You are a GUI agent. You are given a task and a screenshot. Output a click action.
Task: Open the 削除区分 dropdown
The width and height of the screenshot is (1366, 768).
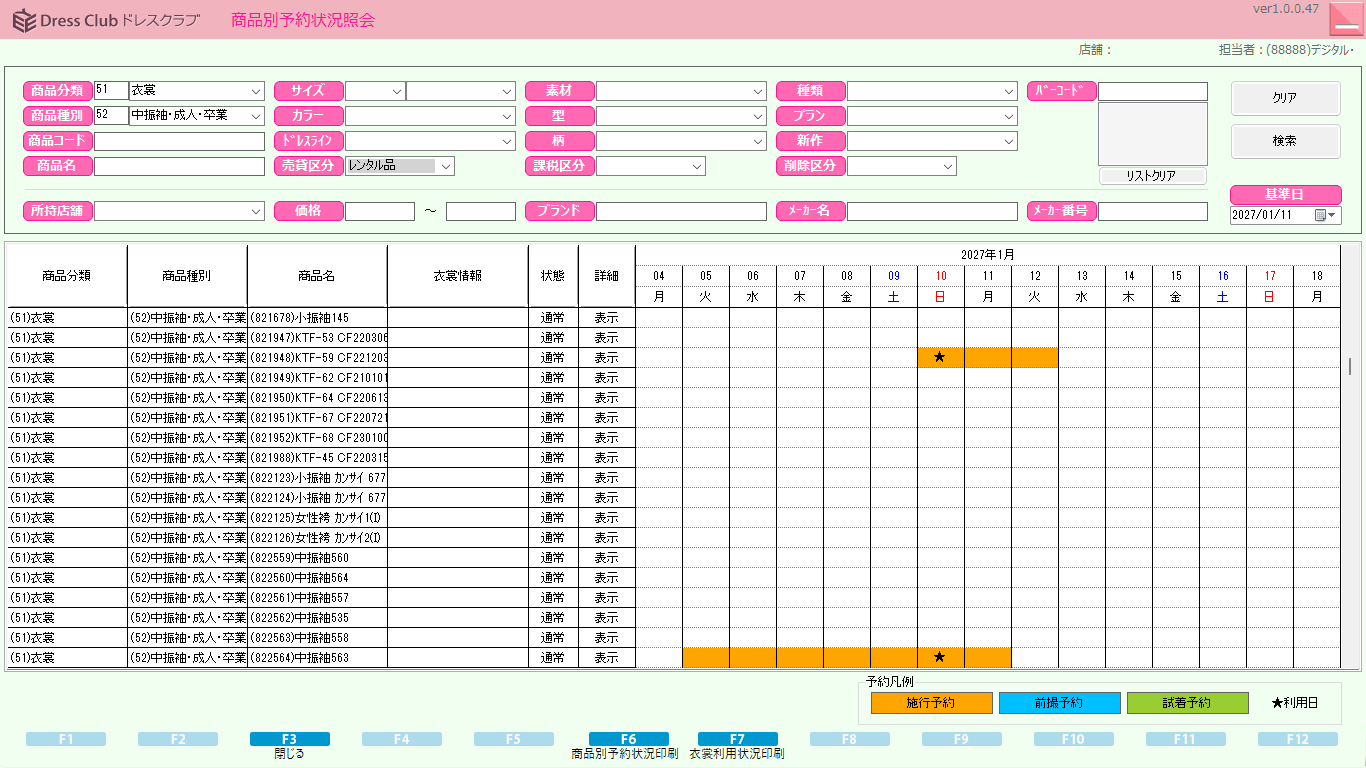pyautogui.click(x=948, y=166)
